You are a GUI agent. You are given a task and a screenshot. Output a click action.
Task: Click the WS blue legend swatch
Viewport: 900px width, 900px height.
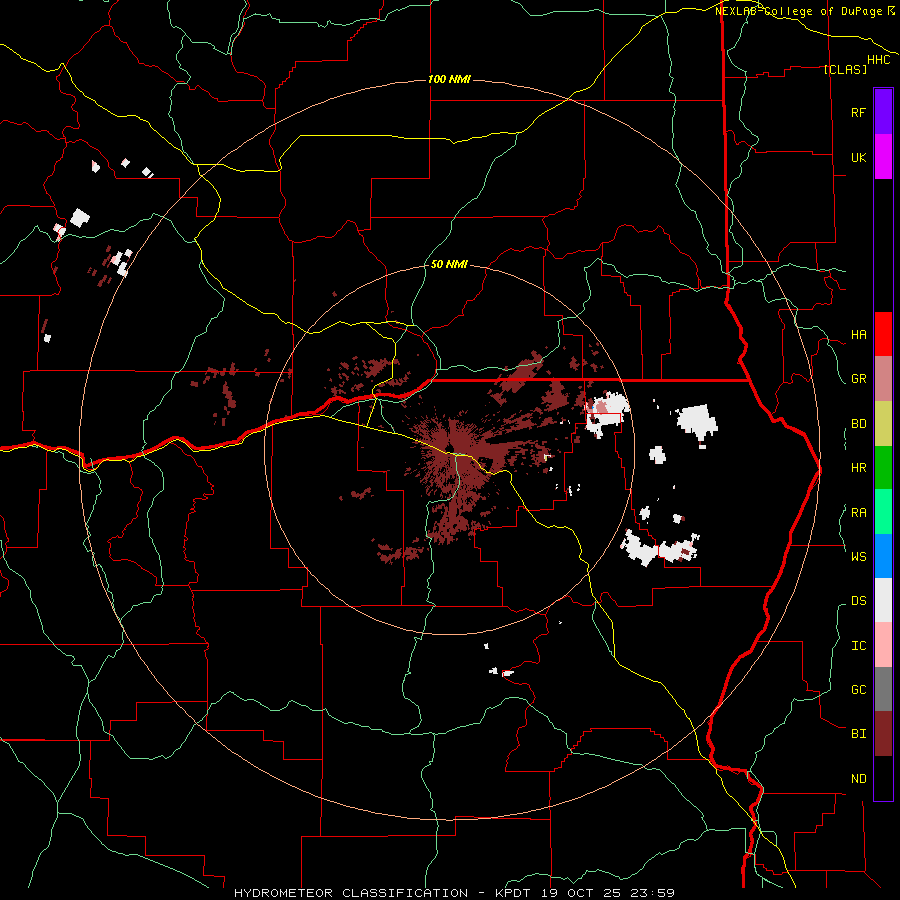coord(883,556)
